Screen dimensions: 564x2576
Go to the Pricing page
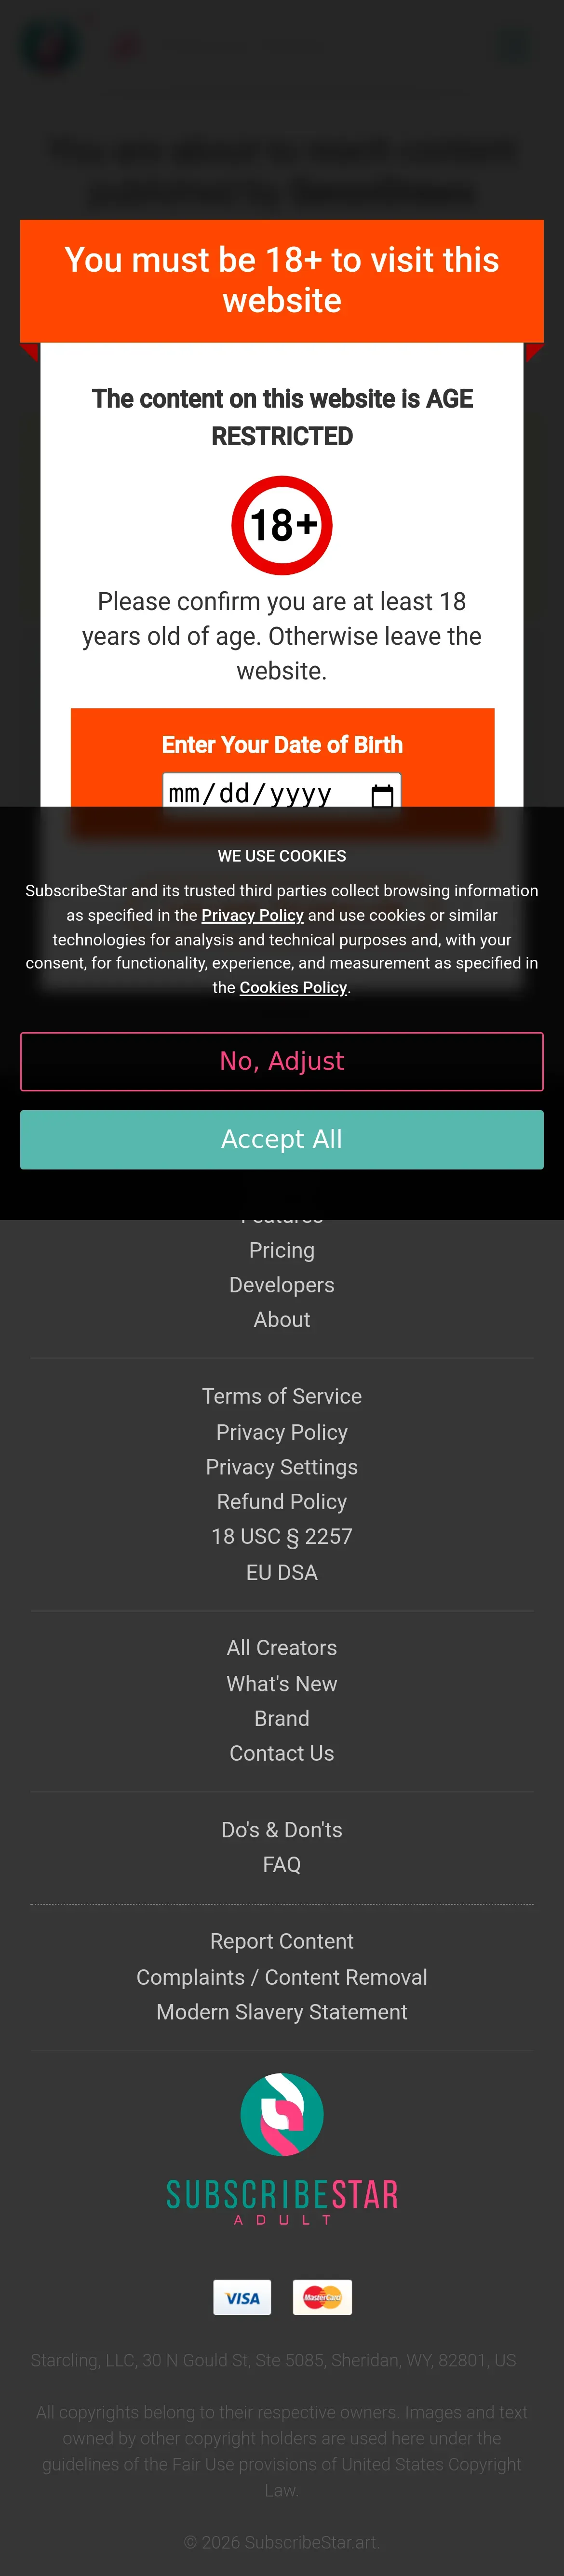282,1250
